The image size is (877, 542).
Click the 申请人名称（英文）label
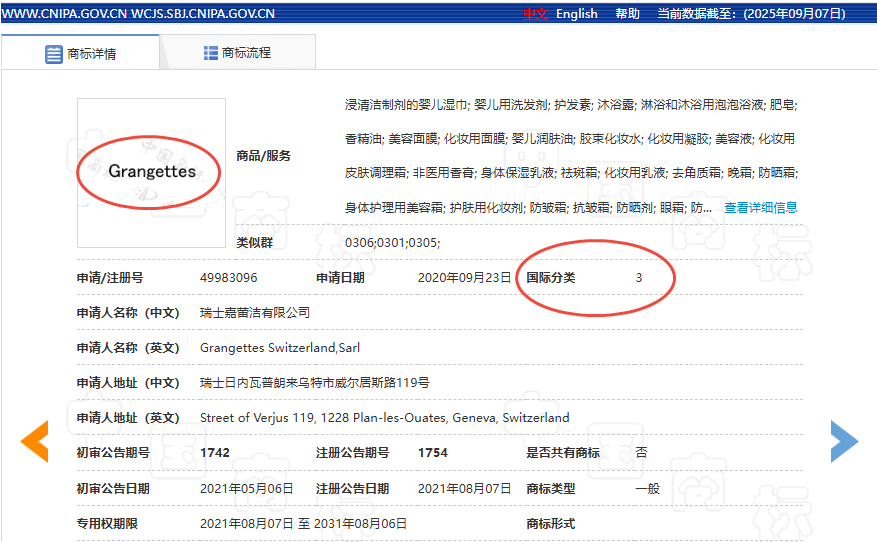point(128,347)
